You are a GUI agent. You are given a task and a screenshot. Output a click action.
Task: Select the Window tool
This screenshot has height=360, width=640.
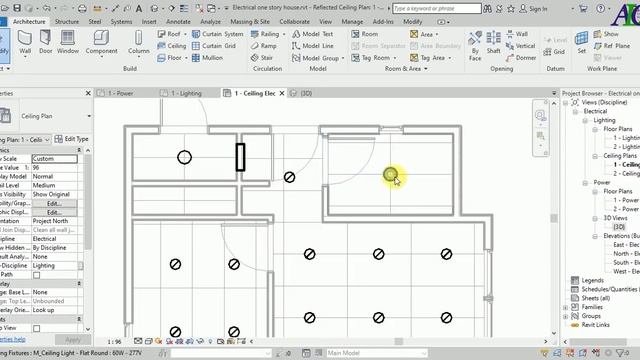(67, 42)
